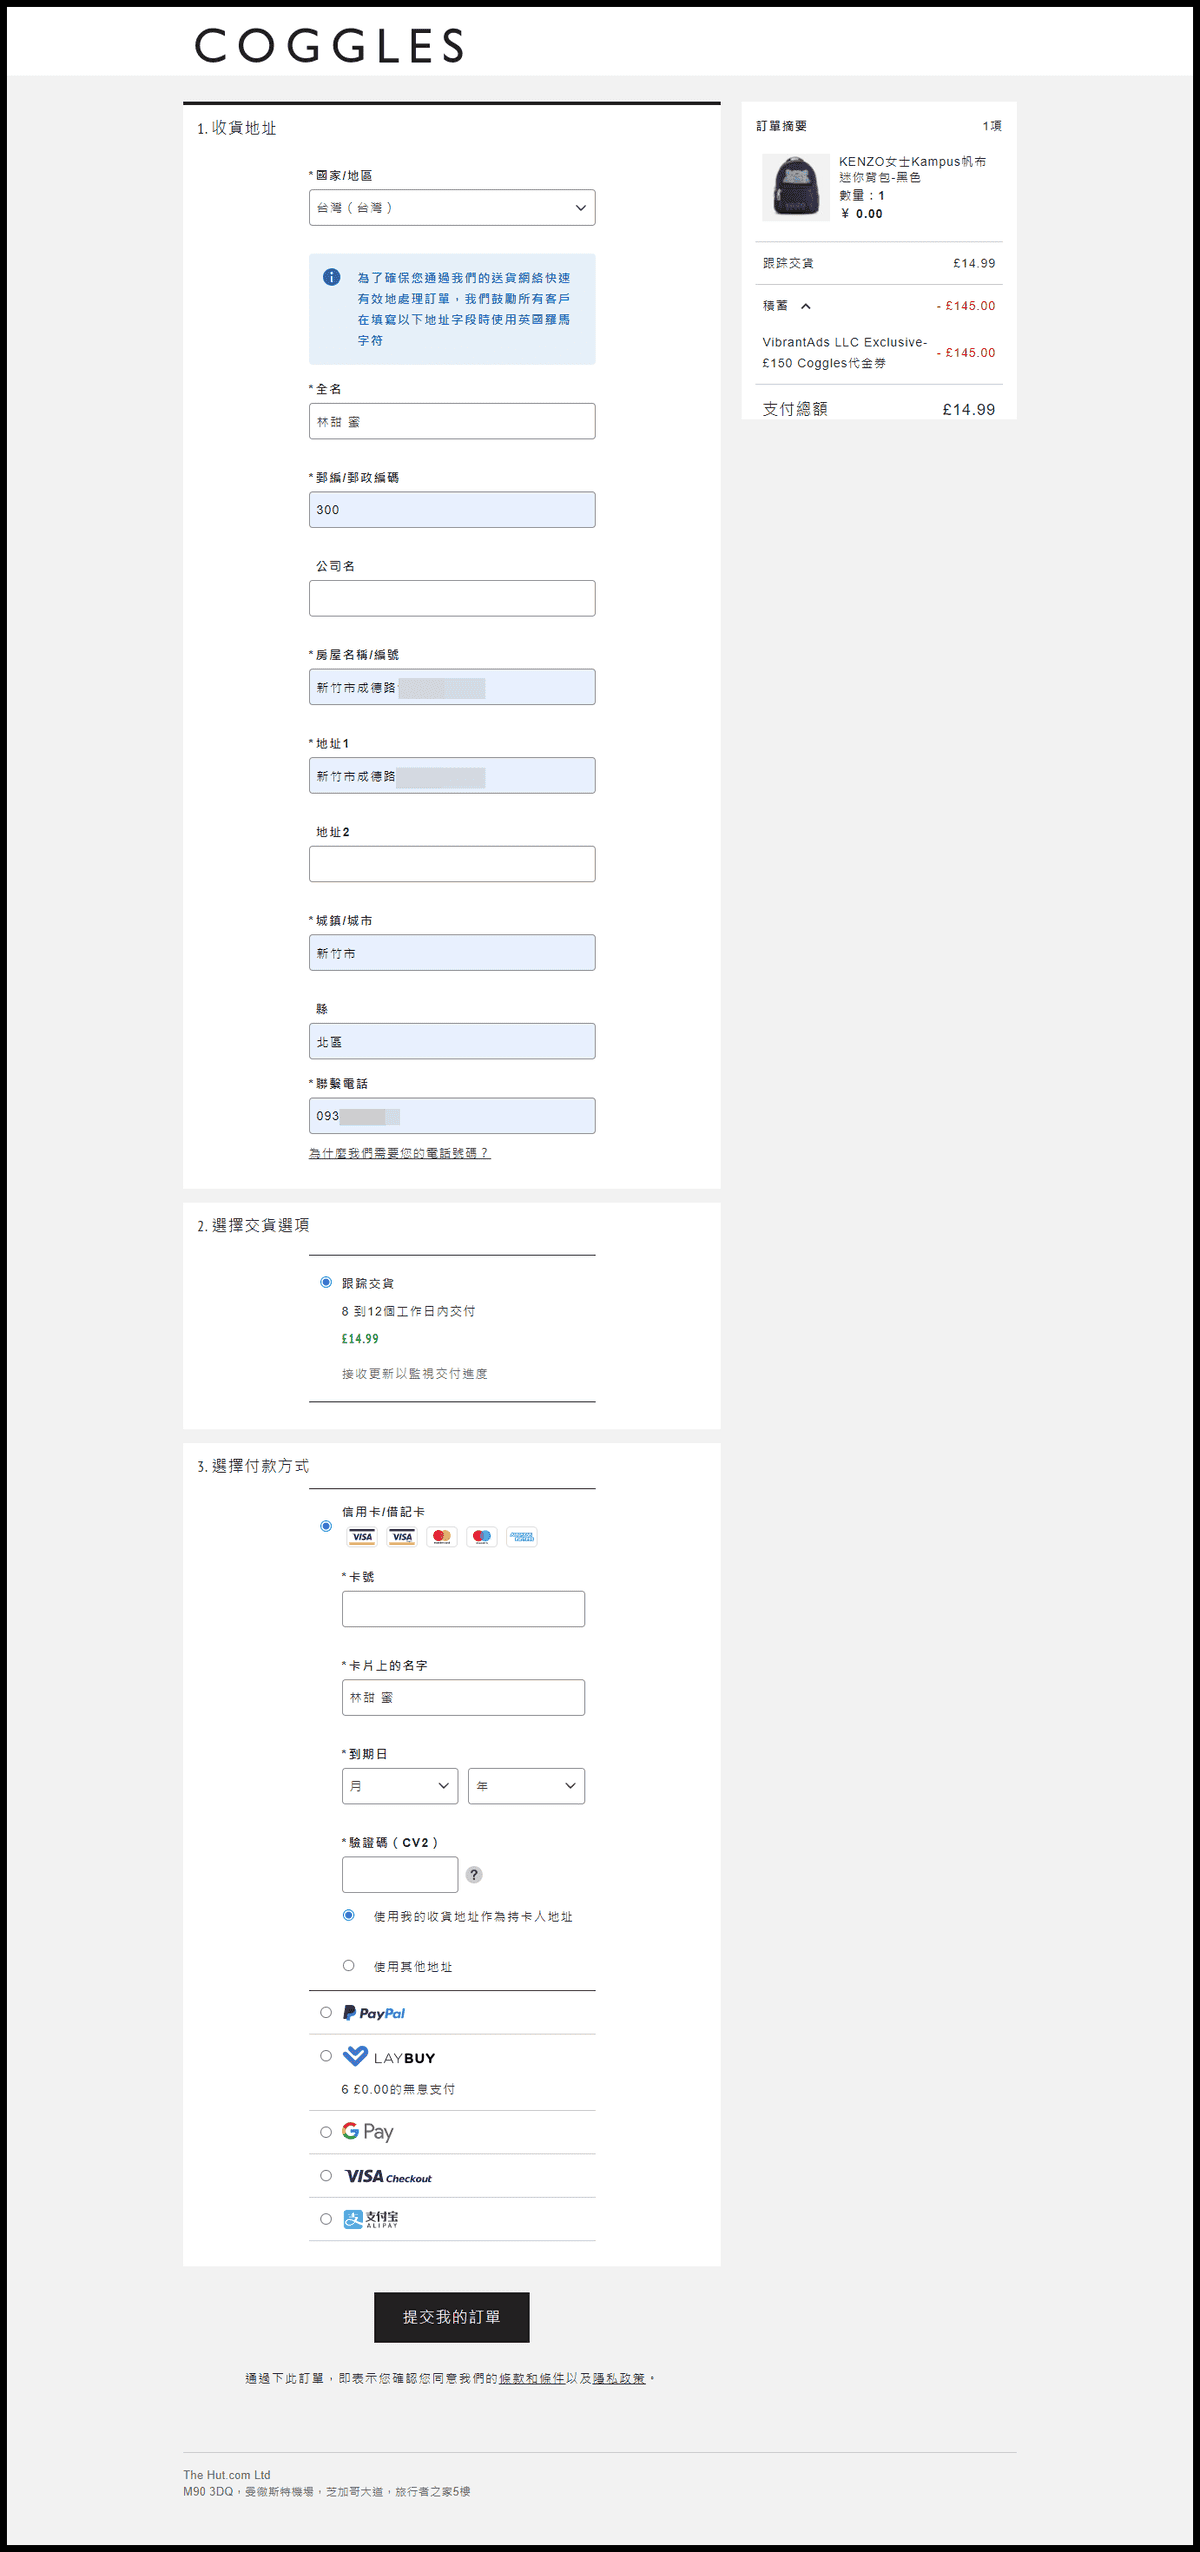The width and height of the screenshot is (1200, 2552).
Task: Click the Google Pay logo
Action: coord(367,2131)
